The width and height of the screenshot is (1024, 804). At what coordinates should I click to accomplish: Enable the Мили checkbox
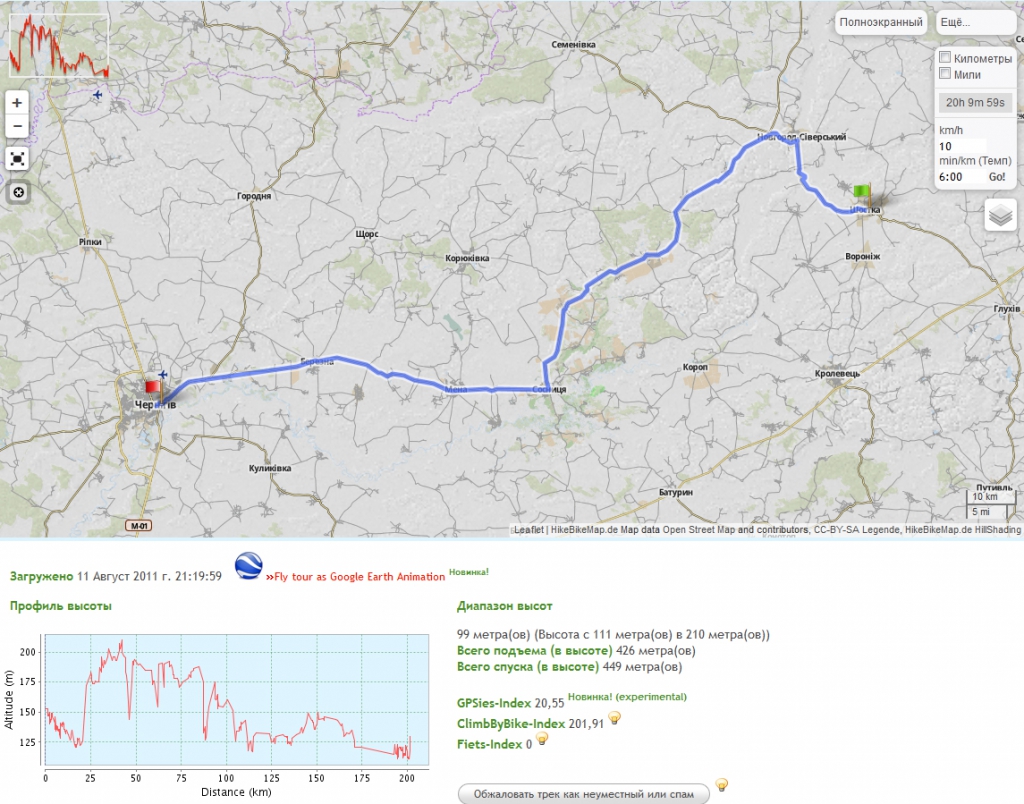coord(945,74)
